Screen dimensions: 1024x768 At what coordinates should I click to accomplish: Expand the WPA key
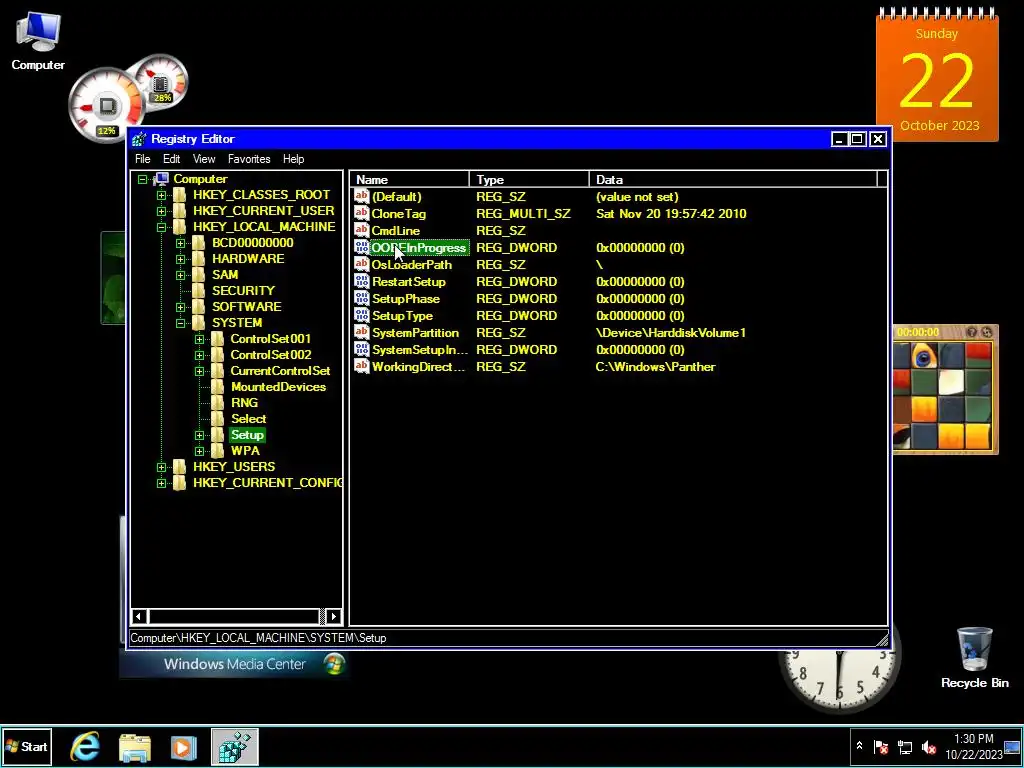pos(199,451)
